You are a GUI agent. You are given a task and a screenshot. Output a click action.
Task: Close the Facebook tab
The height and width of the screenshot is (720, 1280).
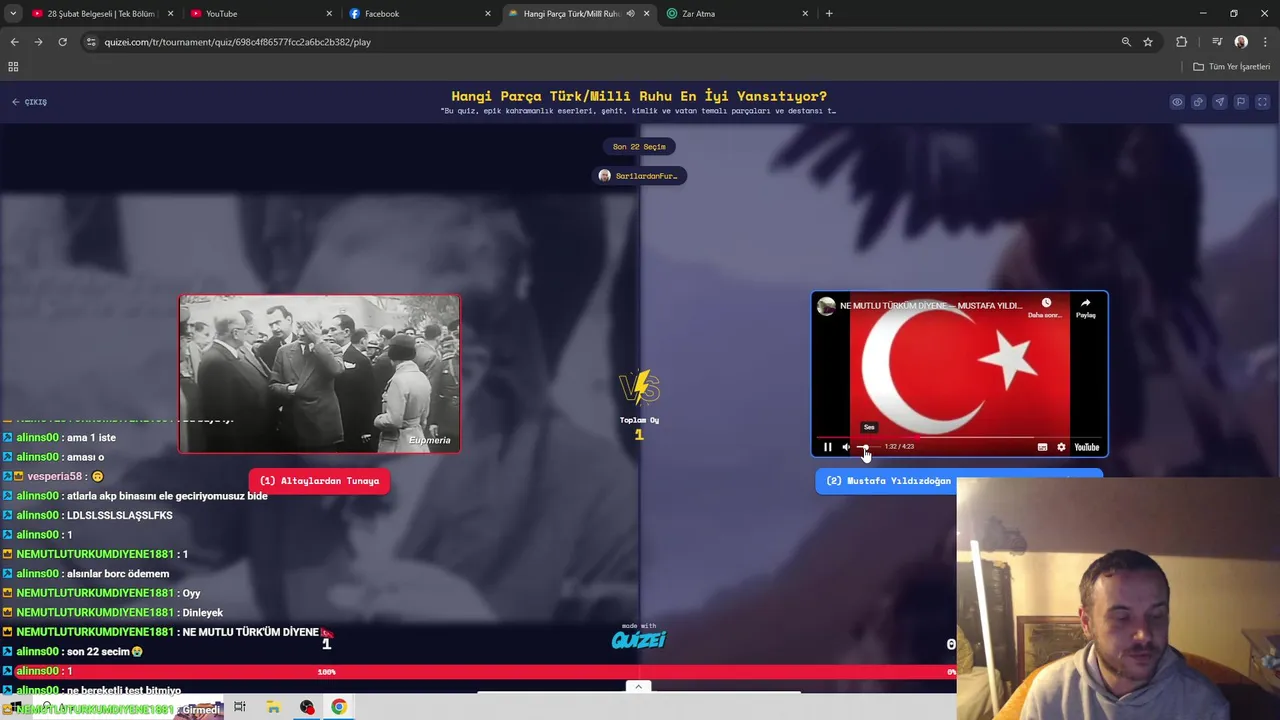pyautogui.click(x=488, y=14)
